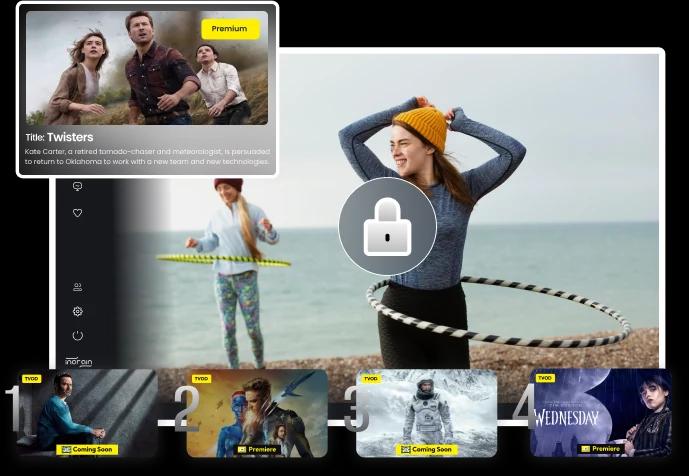Screen dimensions: 689x476
Task: Open the third ranked astronaut movie thumbnail
Action: point(427,408)
